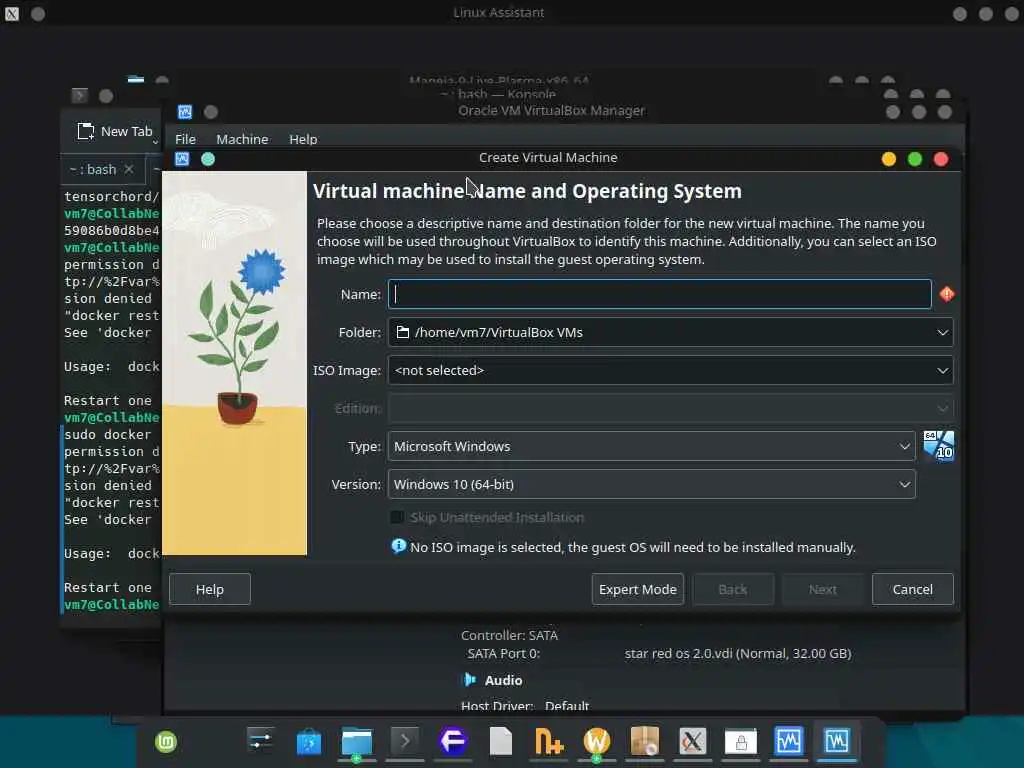This screenshot has width=1024, height=768.
Task: Open the package box icon in taskbar
Action: (645, 741)
